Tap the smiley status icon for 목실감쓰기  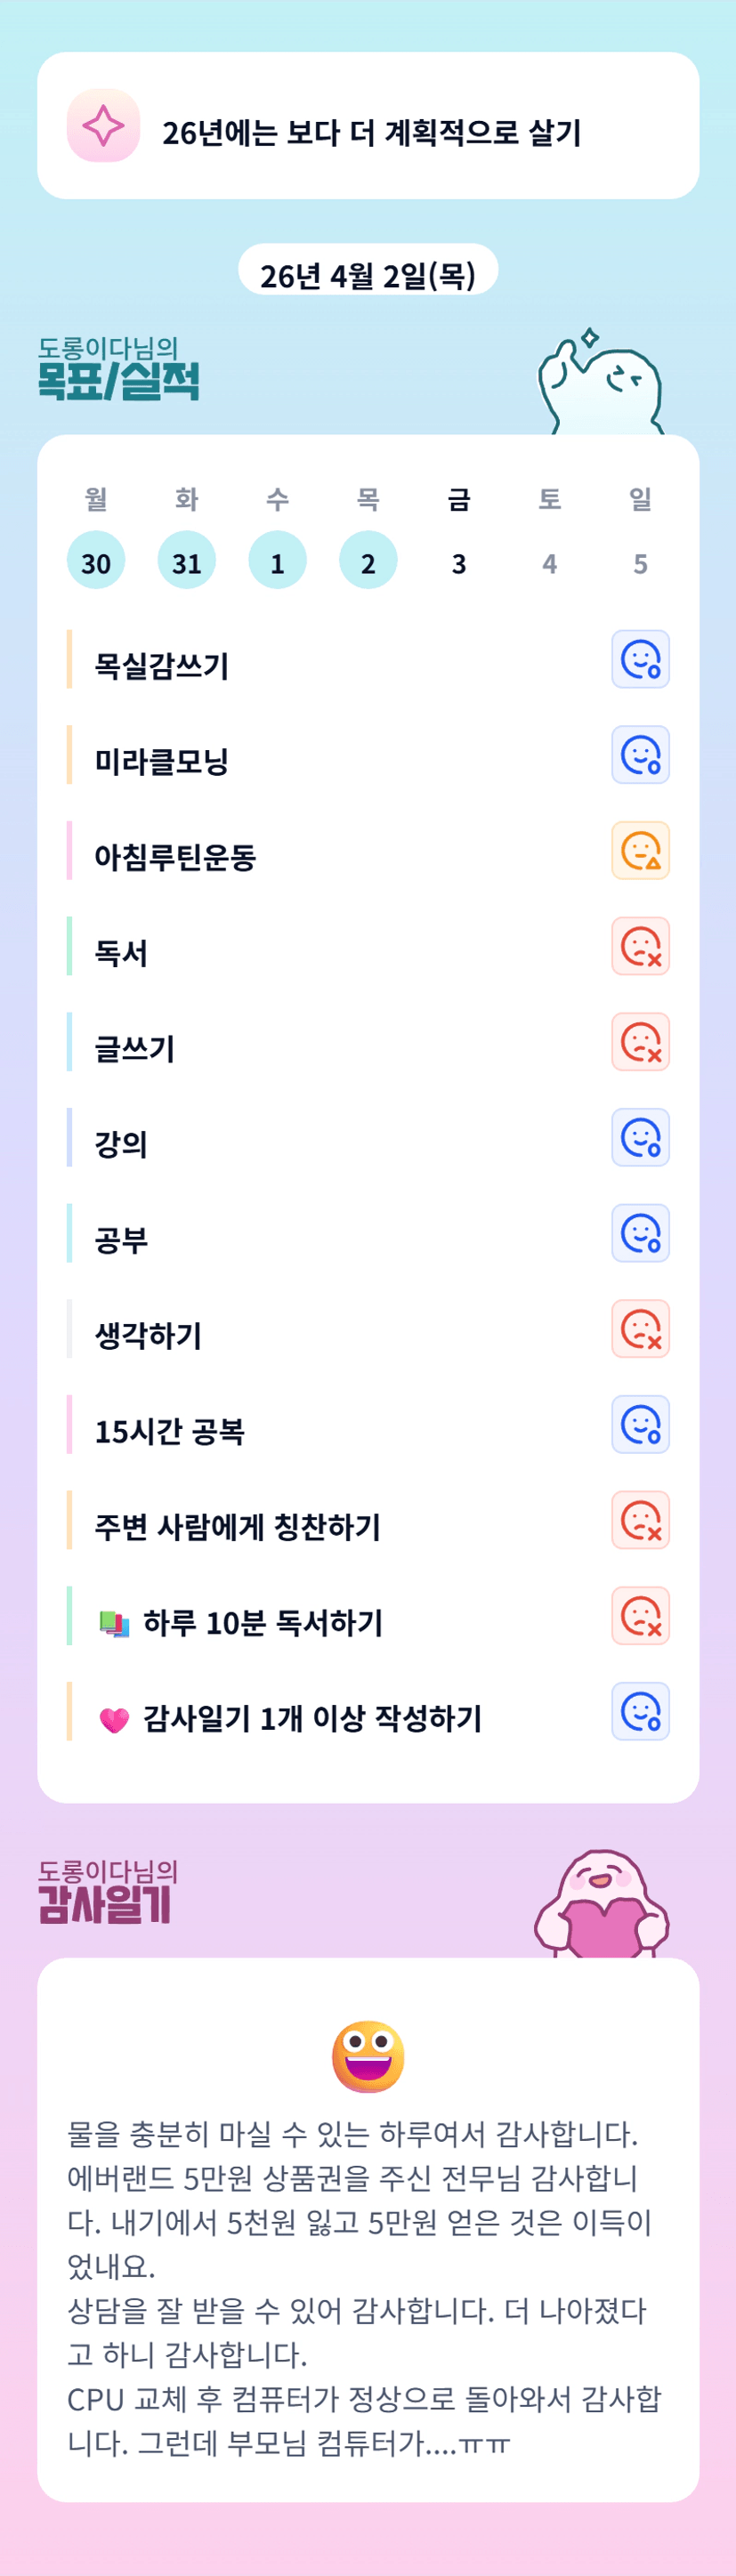pyautogui.click(x=640, y=660)
